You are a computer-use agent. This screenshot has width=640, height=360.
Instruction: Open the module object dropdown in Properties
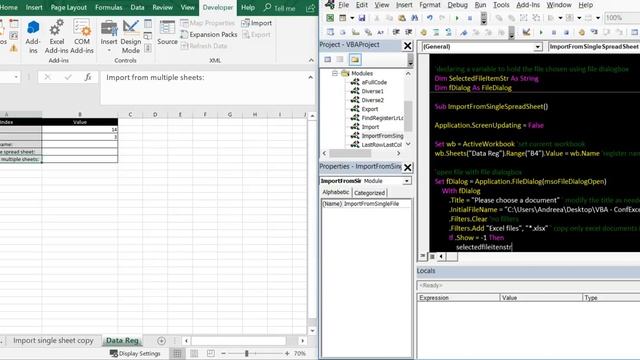coord(407,181)
